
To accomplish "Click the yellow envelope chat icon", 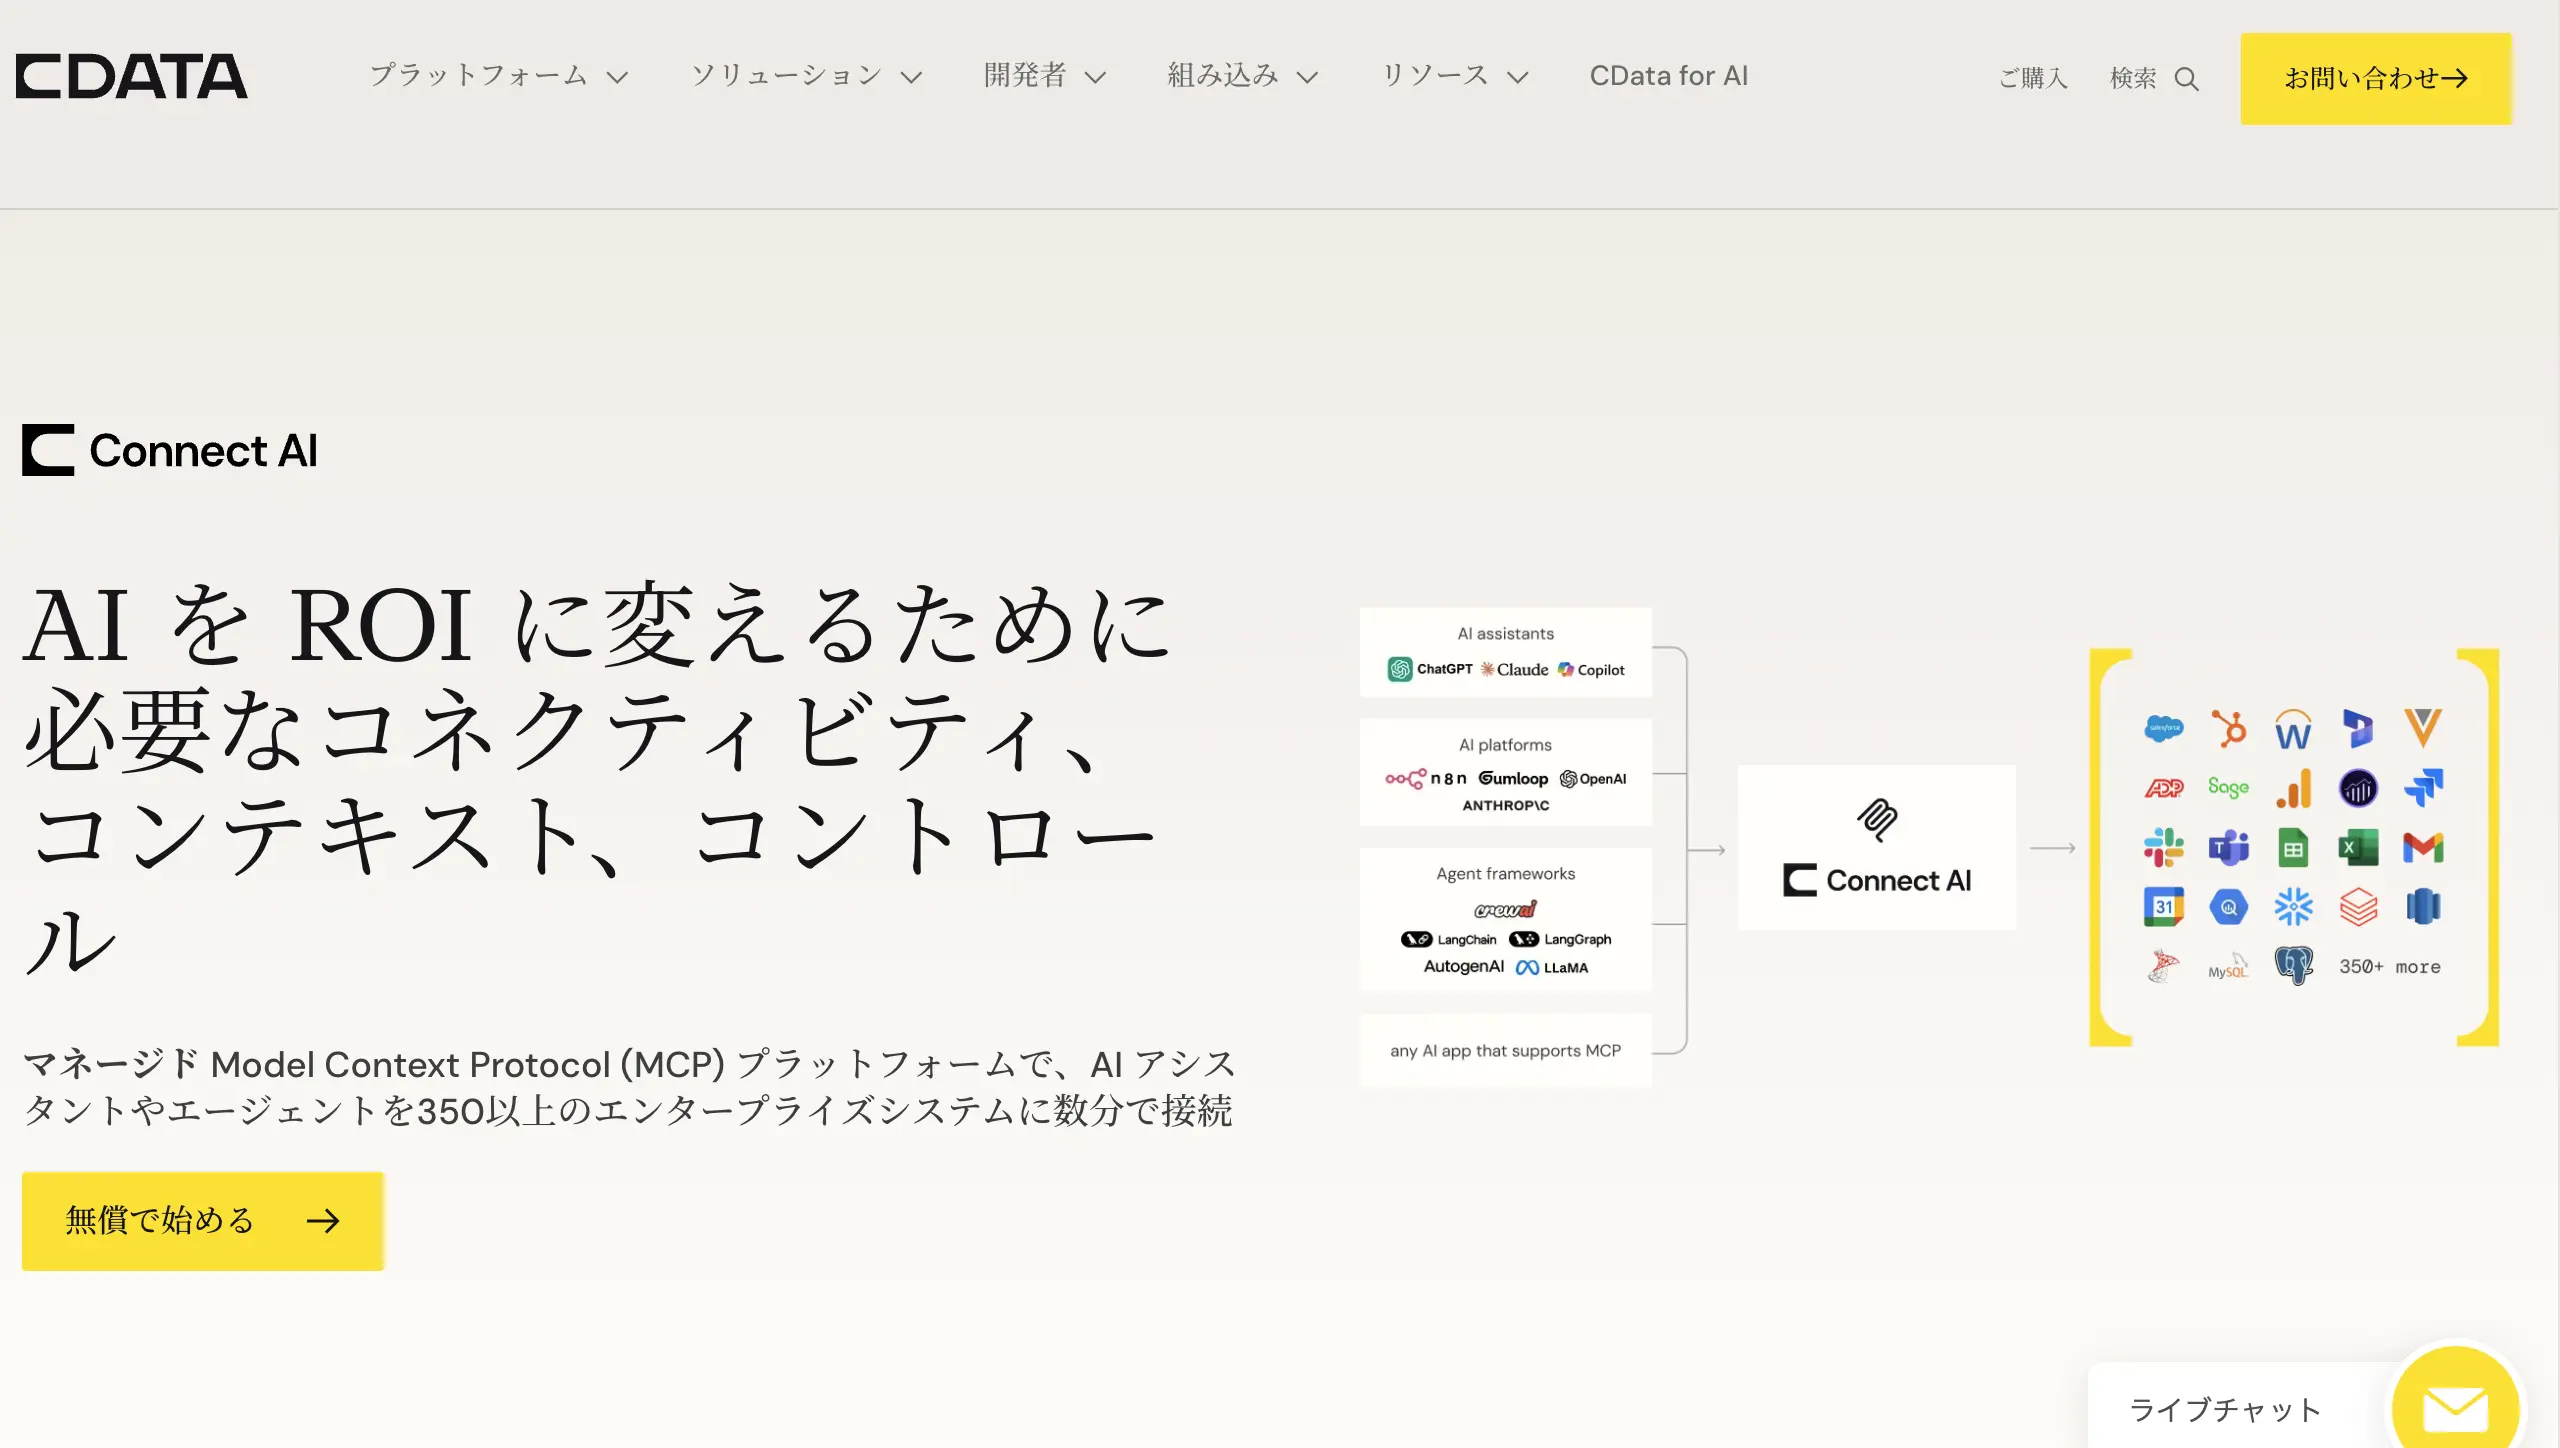I will (2456, 1408).
